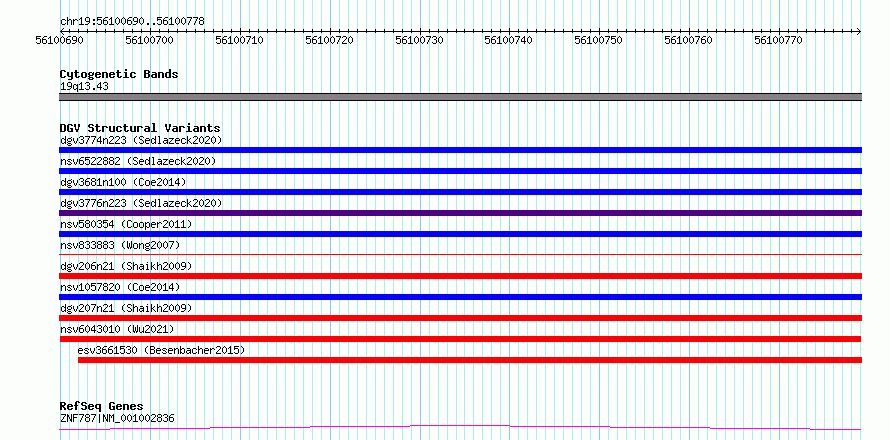Open the nsv6043010 (Wu2021) label
This screenshot has width=890, height=440.
(117, 329)
